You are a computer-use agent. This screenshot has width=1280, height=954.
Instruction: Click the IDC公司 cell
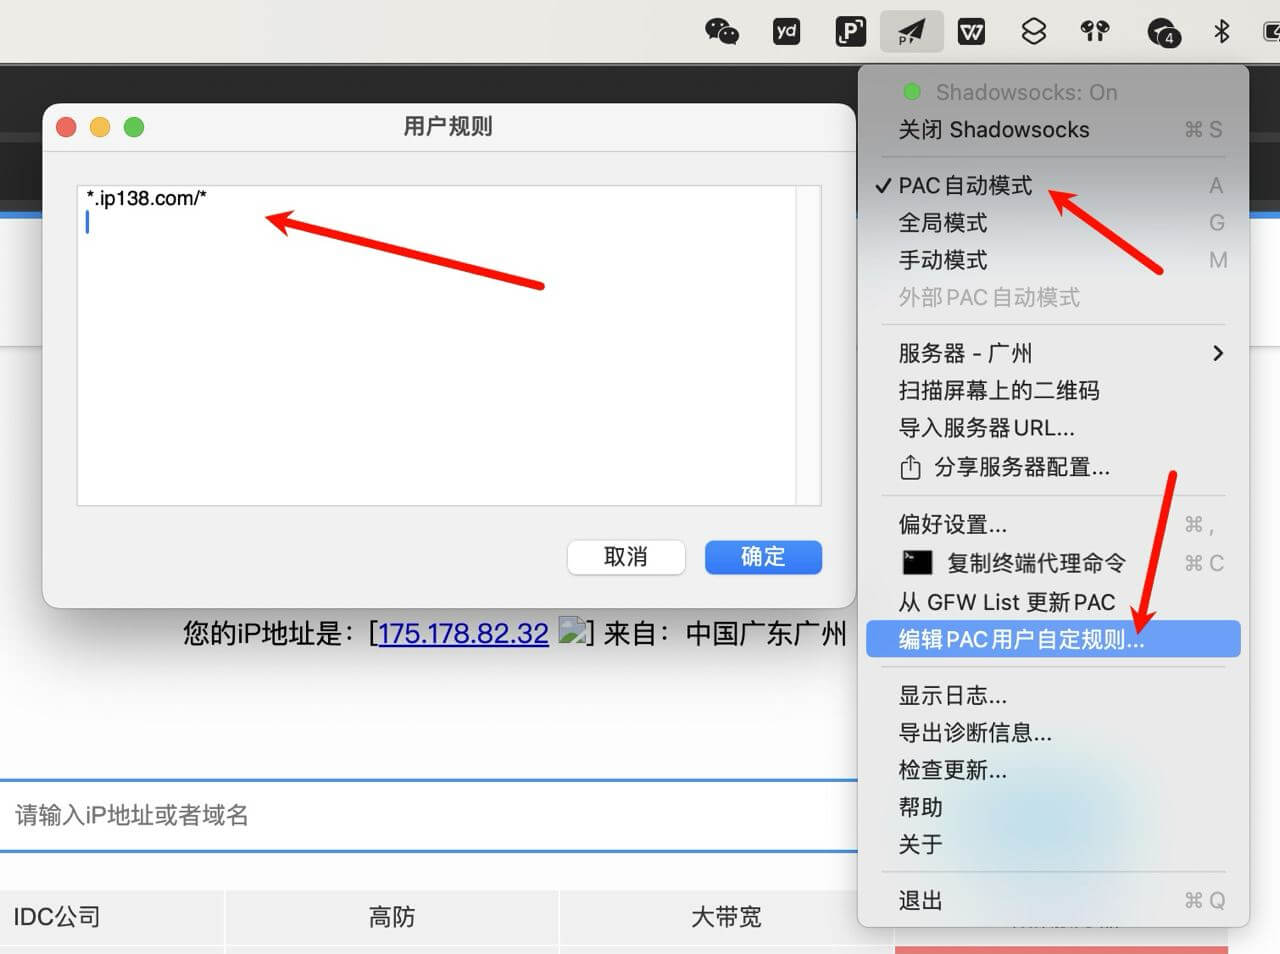pyautogui.click(x=111, y=917)
